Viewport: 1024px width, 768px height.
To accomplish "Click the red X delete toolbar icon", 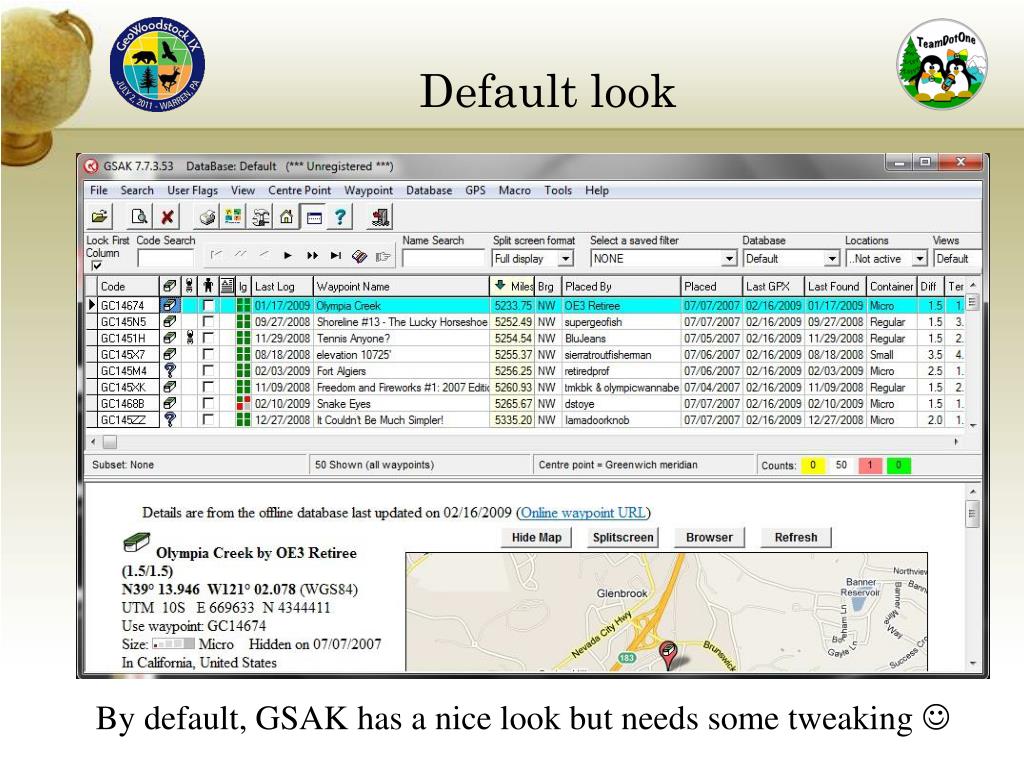I will point(167,216).
